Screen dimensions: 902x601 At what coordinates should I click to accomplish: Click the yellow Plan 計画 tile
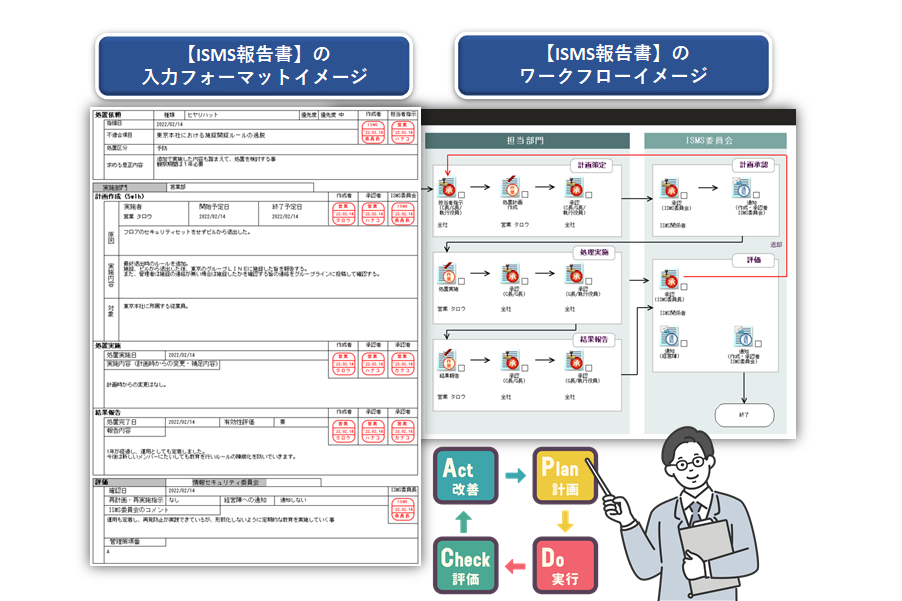click(565, 477)
